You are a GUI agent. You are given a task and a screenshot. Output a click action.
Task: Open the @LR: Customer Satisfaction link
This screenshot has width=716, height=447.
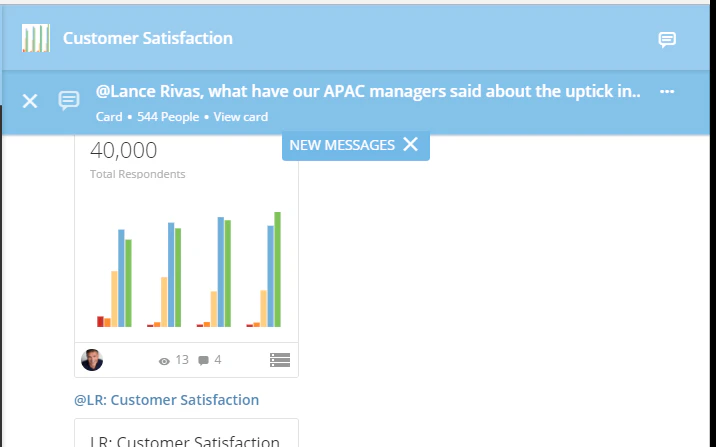pyautogui.click(x=167, y=400)
